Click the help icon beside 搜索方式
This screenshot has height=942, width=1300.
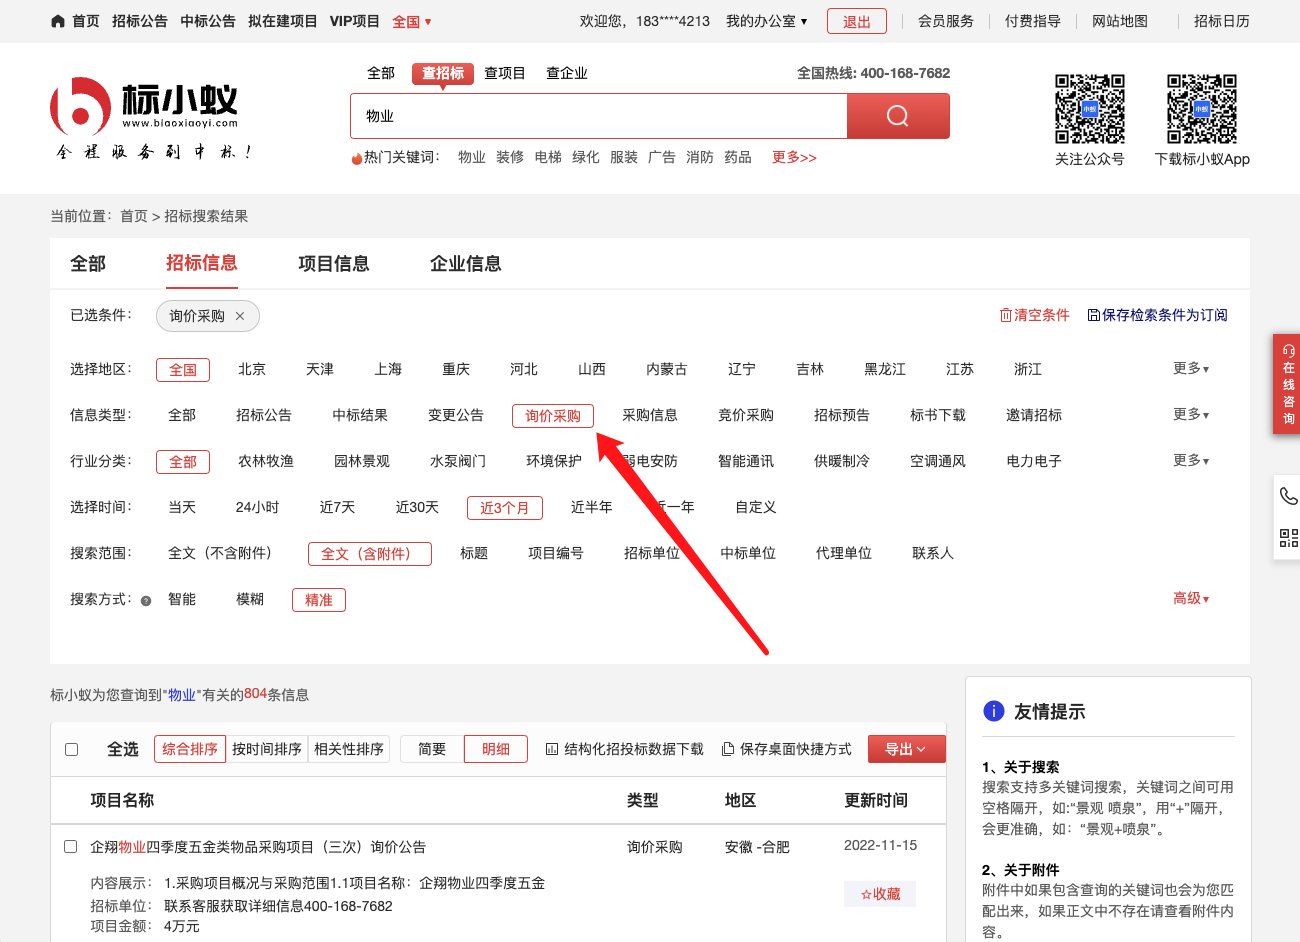point(146,601)
